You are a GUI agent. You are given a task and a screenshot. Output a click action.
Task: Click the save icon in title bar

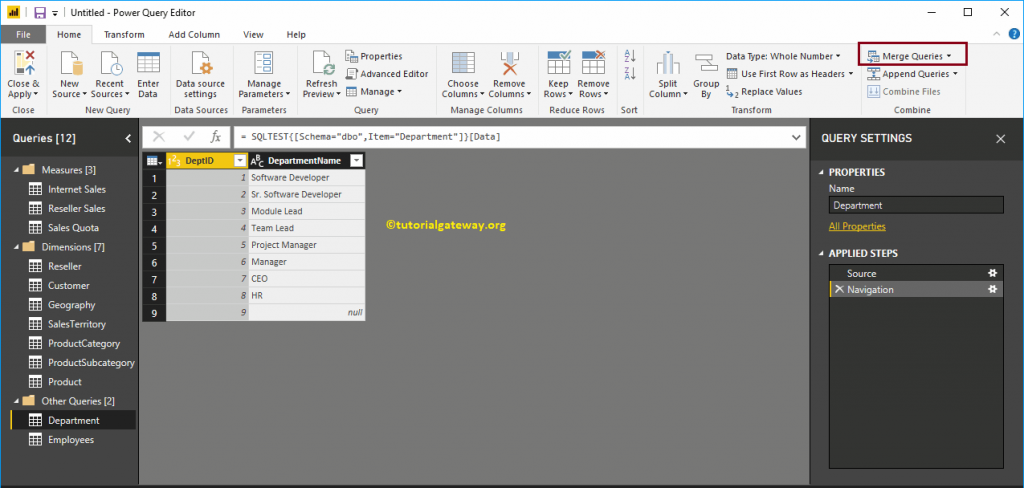[x=40, y=12]
